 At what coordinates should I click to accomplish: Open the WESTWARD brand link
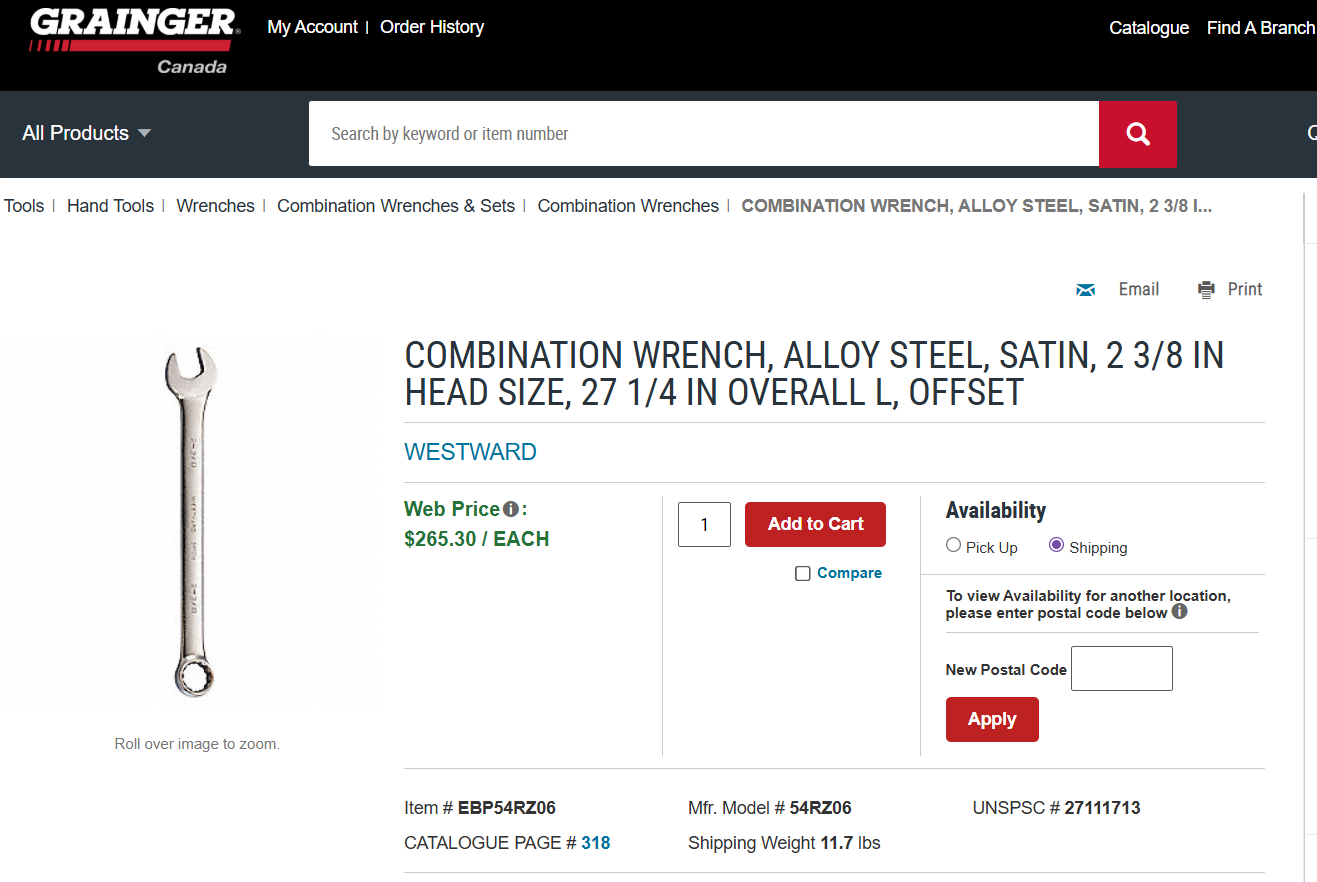click(470, 452)
